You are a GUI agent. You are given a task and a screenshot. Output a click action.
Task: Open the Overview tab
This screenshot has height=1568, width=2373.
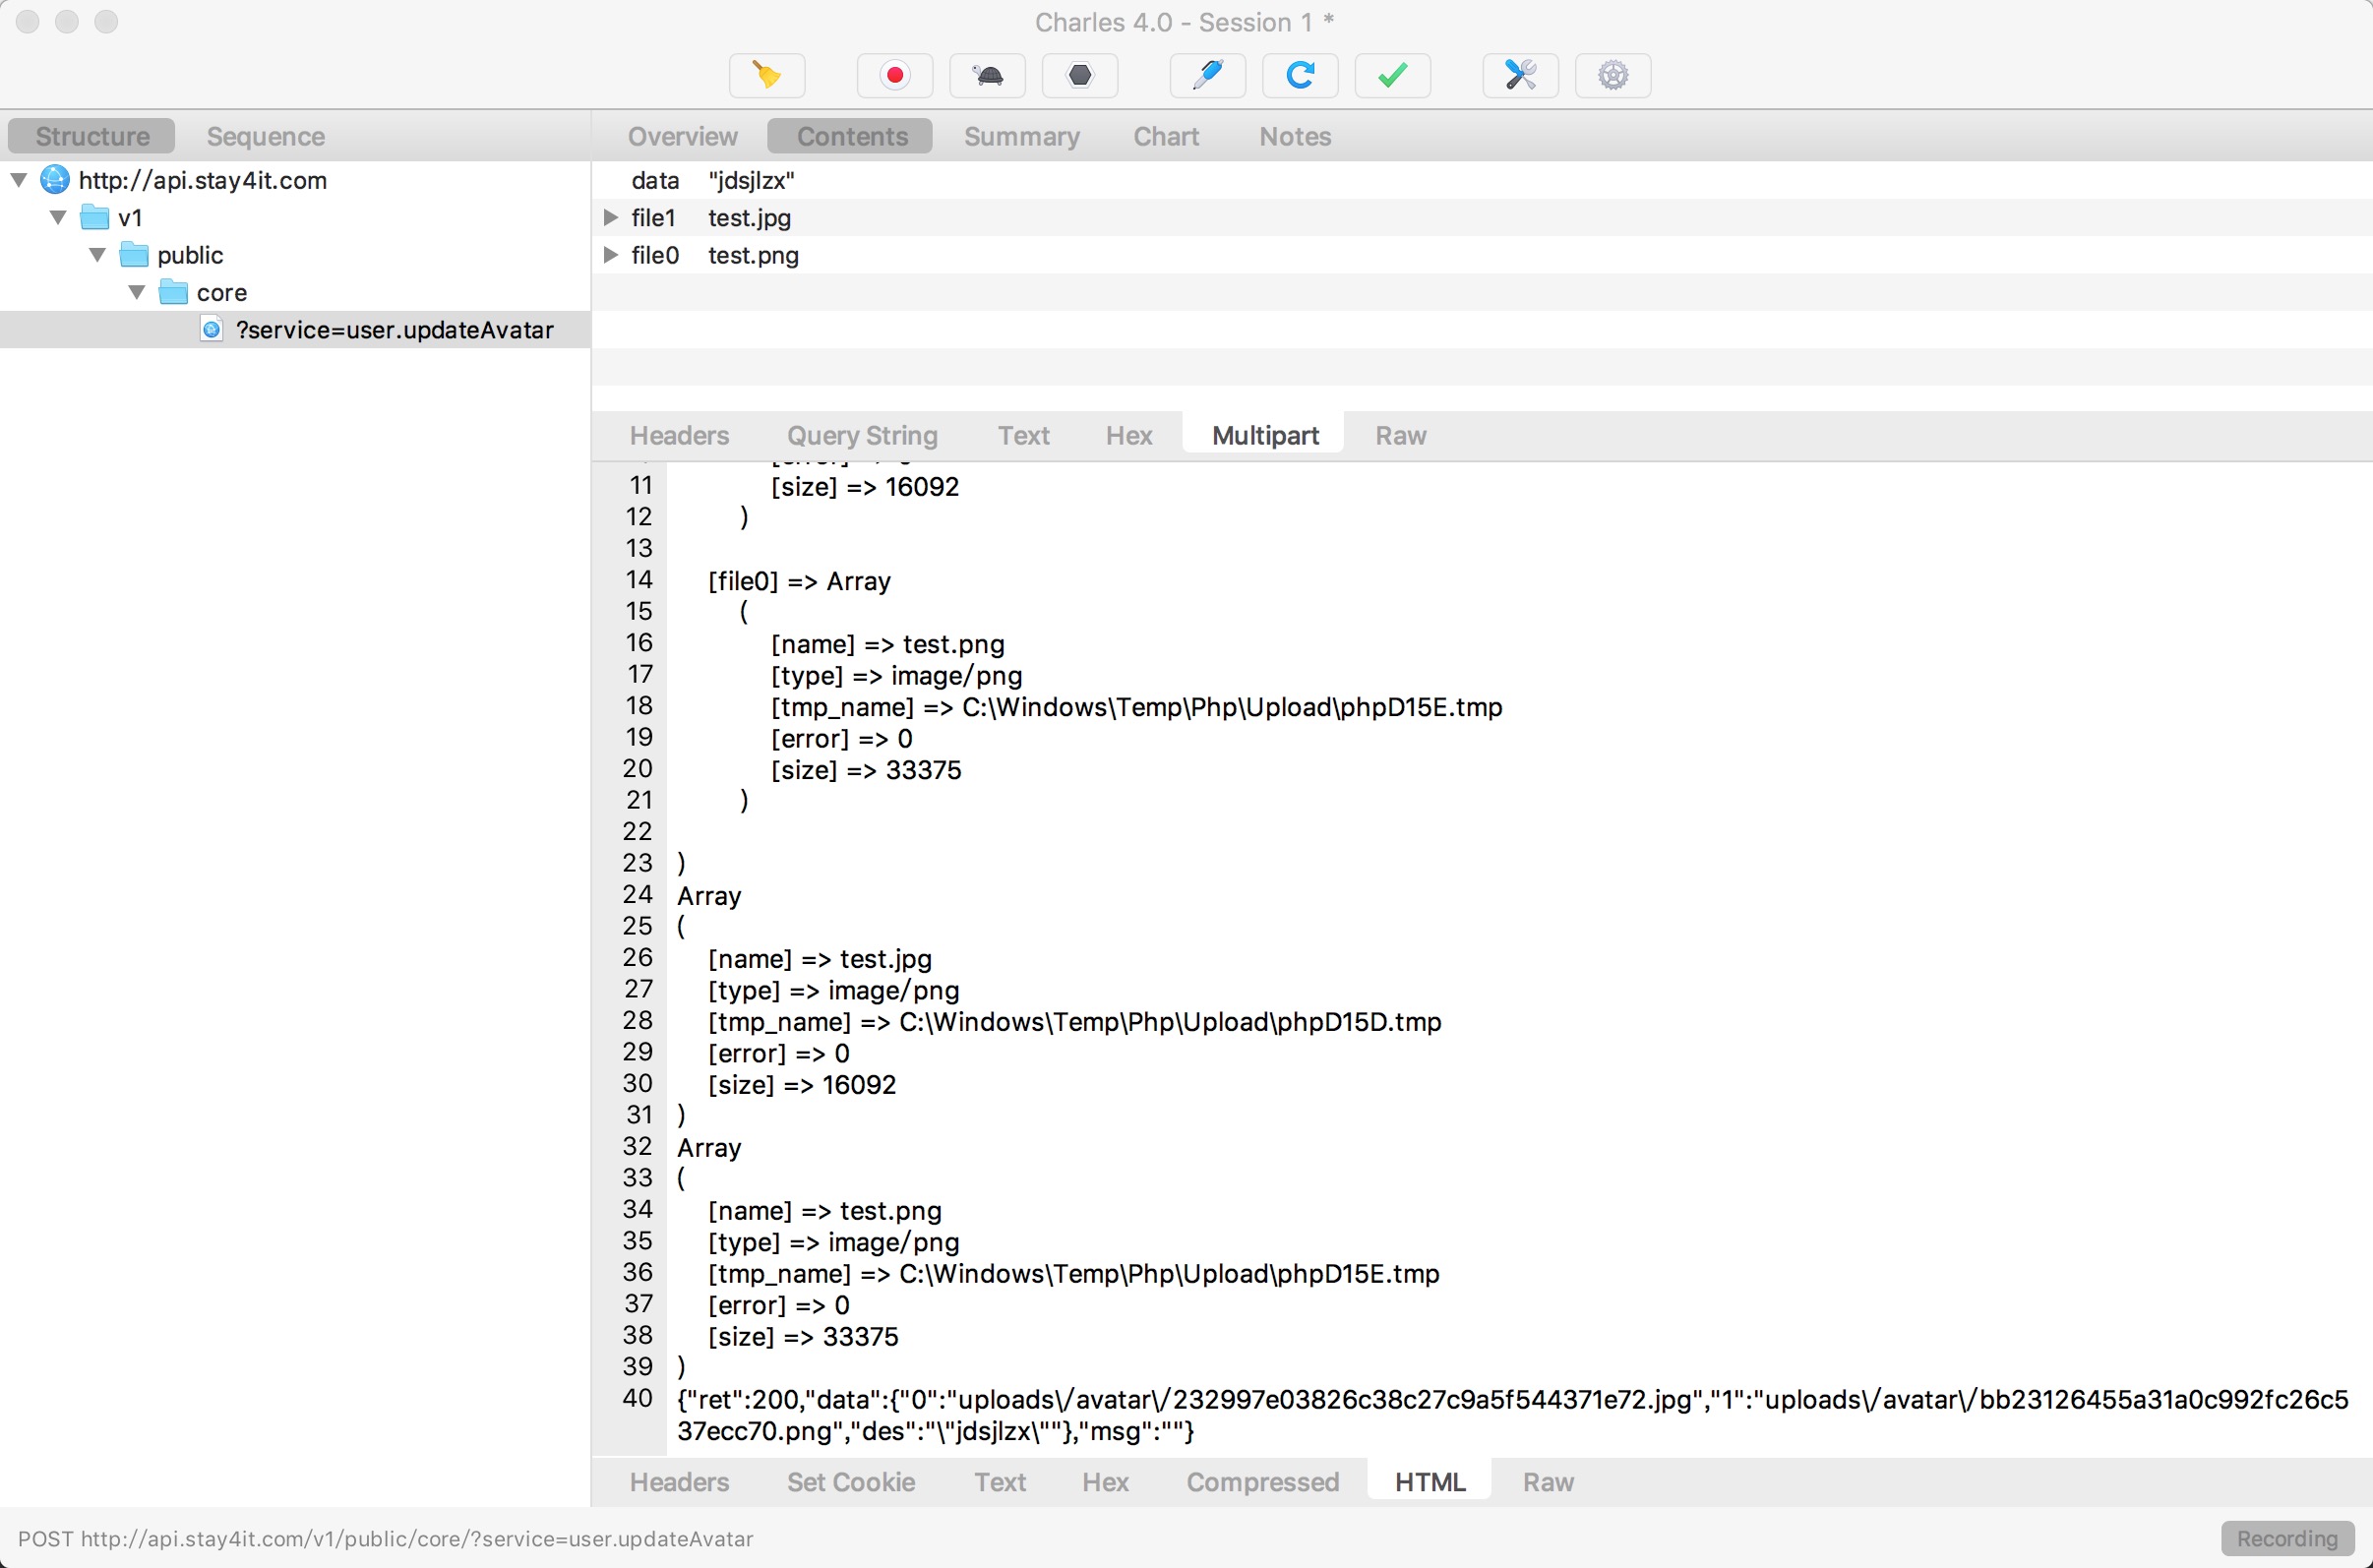(682, 136)
